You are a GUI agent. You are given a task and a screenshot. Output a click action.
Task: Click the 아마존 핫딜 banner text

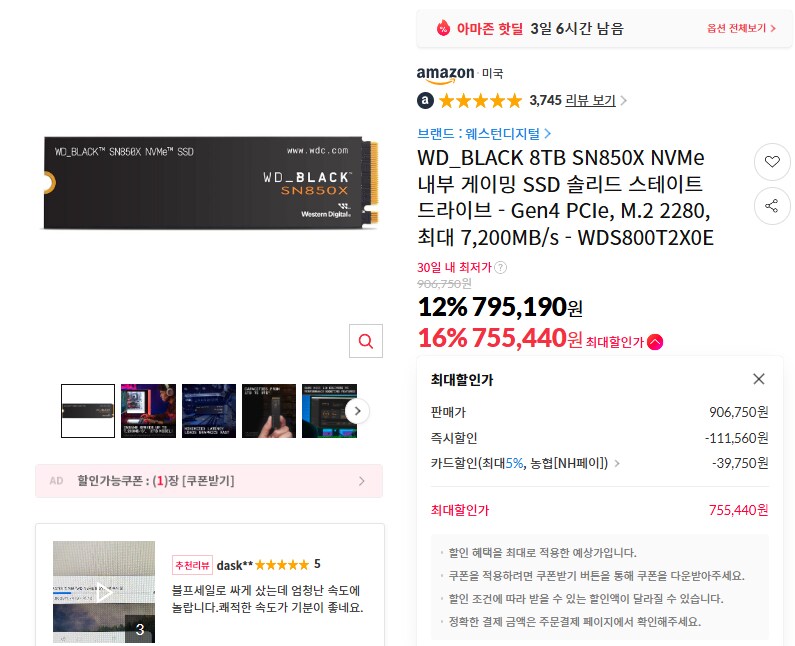click(490, 28)
